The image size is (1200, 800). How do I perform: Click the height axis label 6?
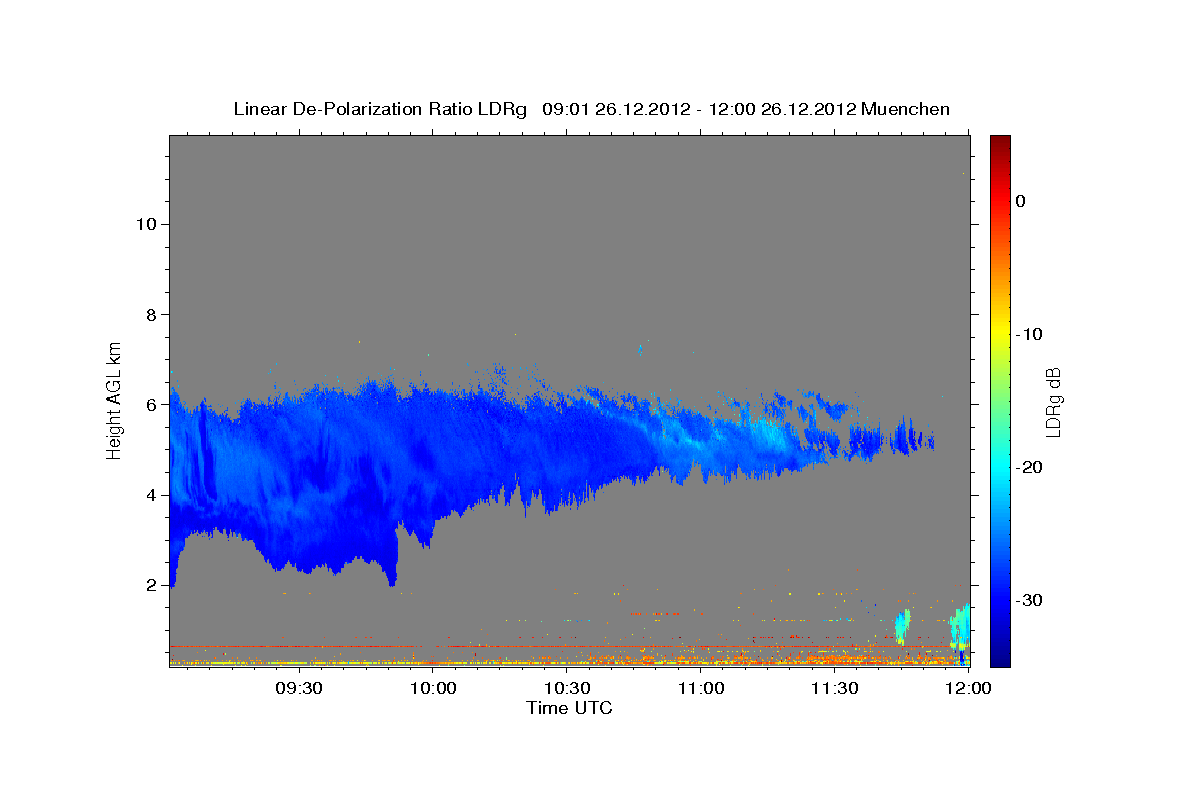coord(152,405)
